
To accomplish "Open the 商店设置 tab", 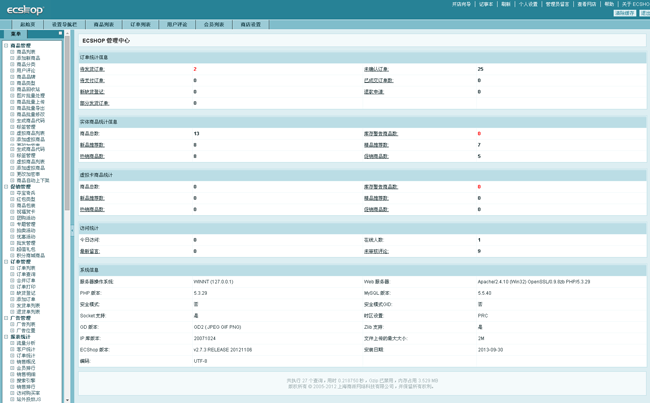I will pos(251,24).
